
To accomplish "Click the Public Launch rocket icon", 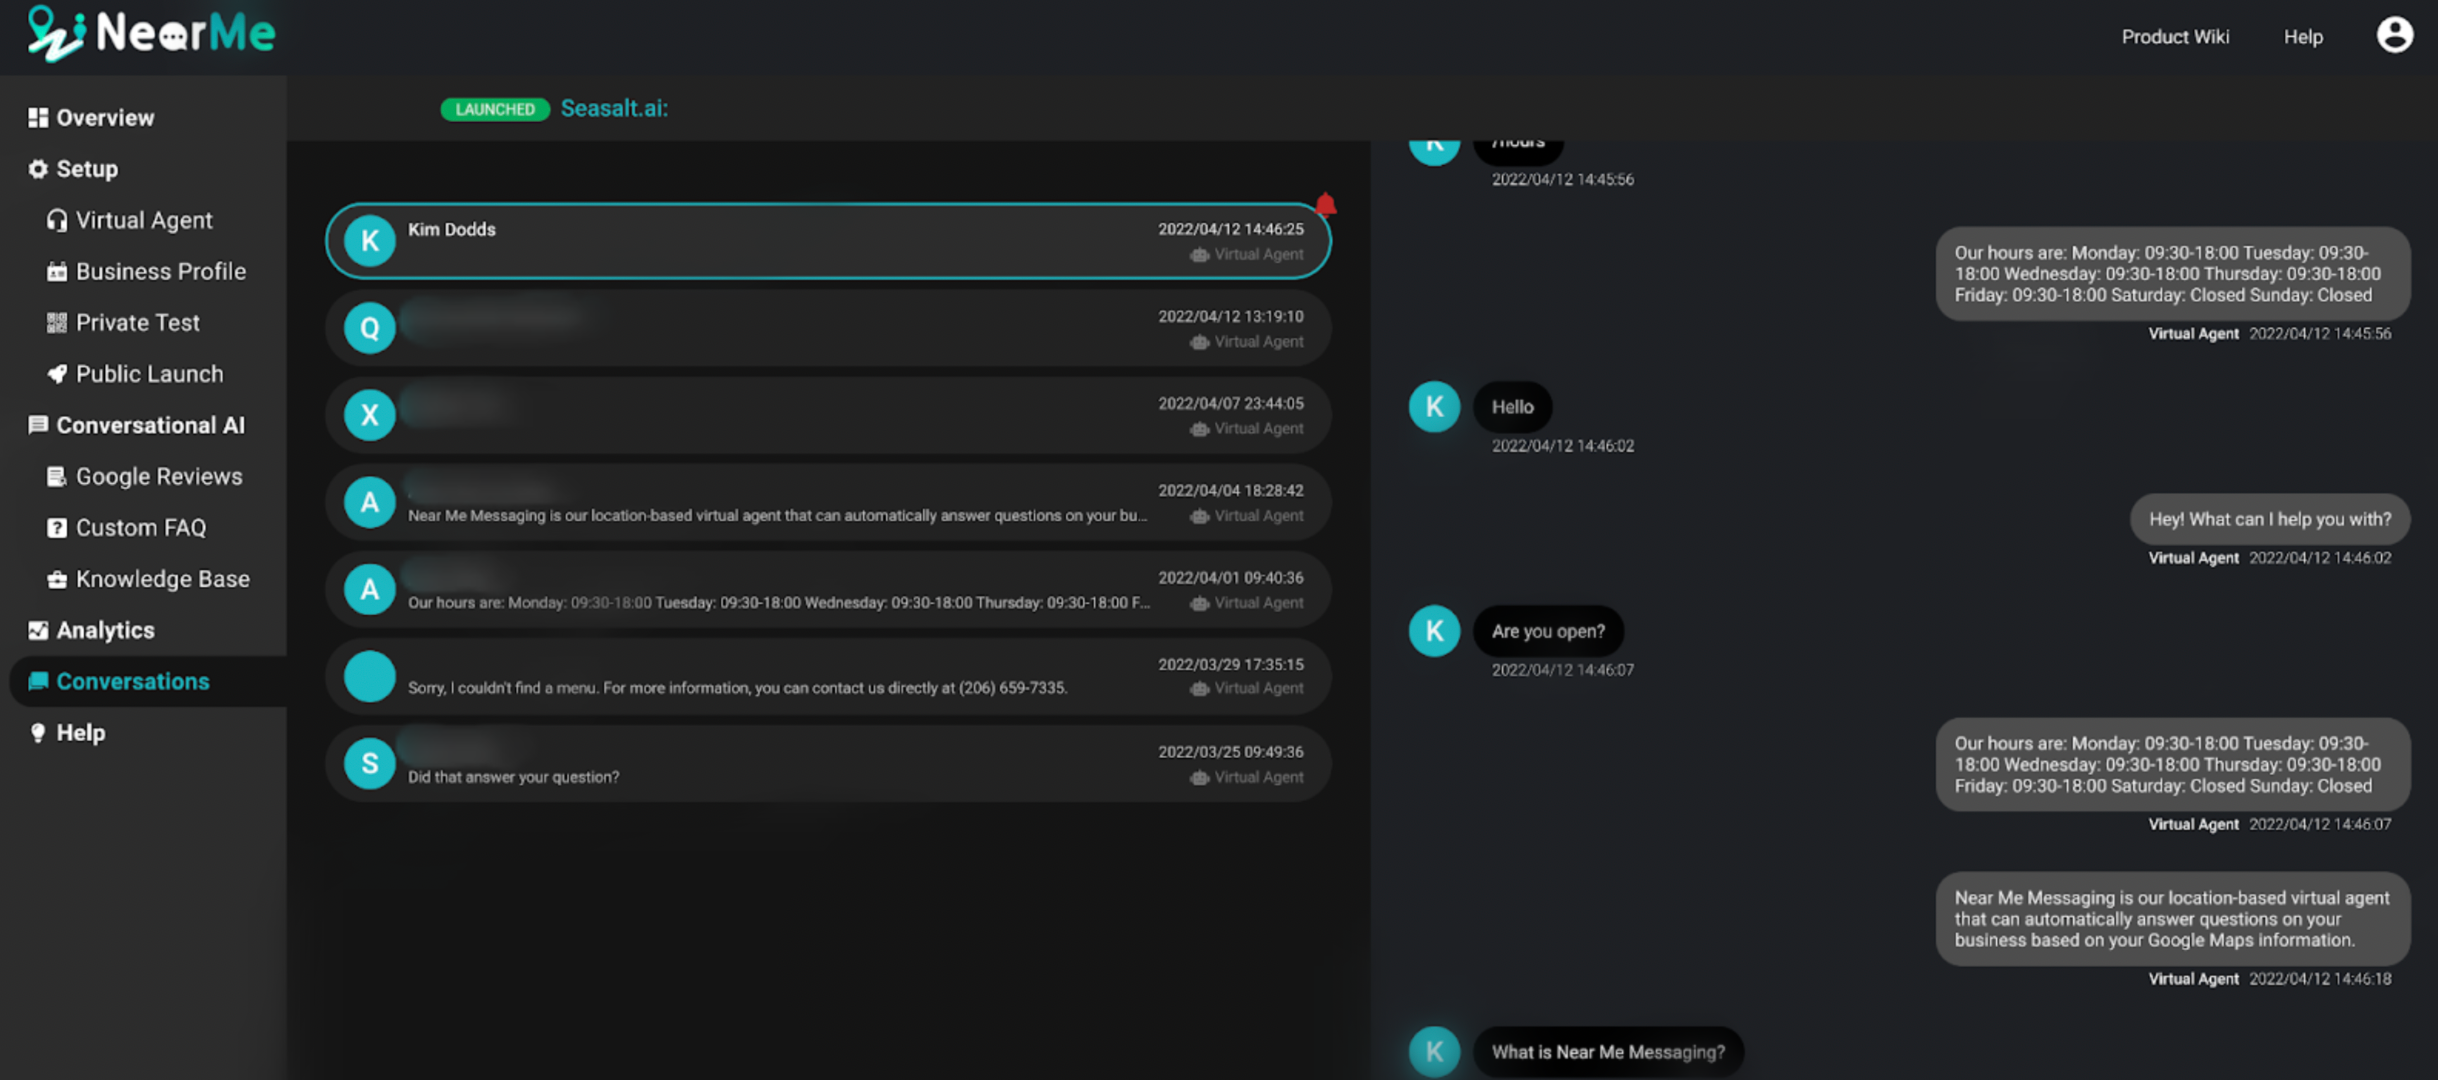I will coord(57,374).
